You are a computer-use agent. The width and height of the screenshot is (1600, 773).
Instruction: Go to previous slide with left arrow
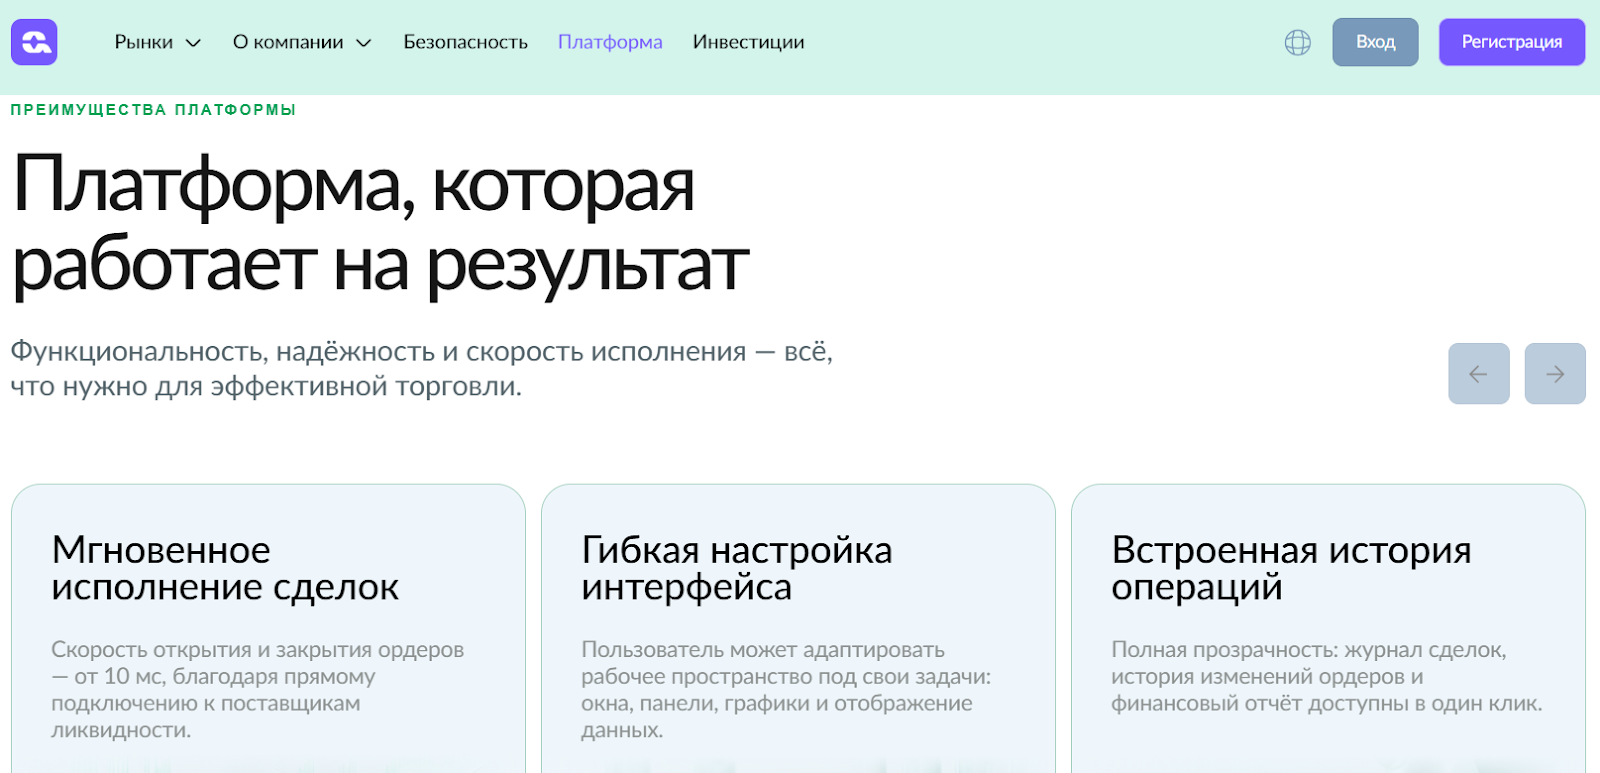[1478, 374]
